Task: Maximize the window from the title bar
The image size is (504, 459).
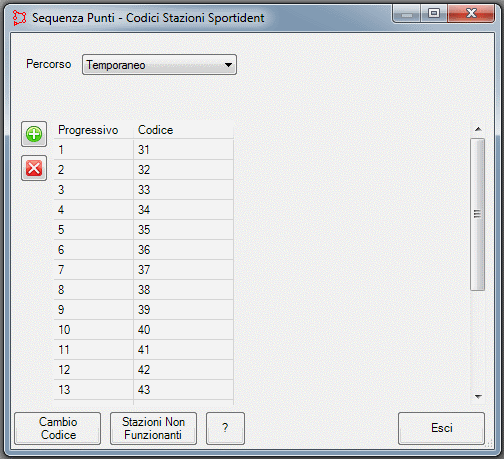Action: pyautogui.click(x=434, y=13)
